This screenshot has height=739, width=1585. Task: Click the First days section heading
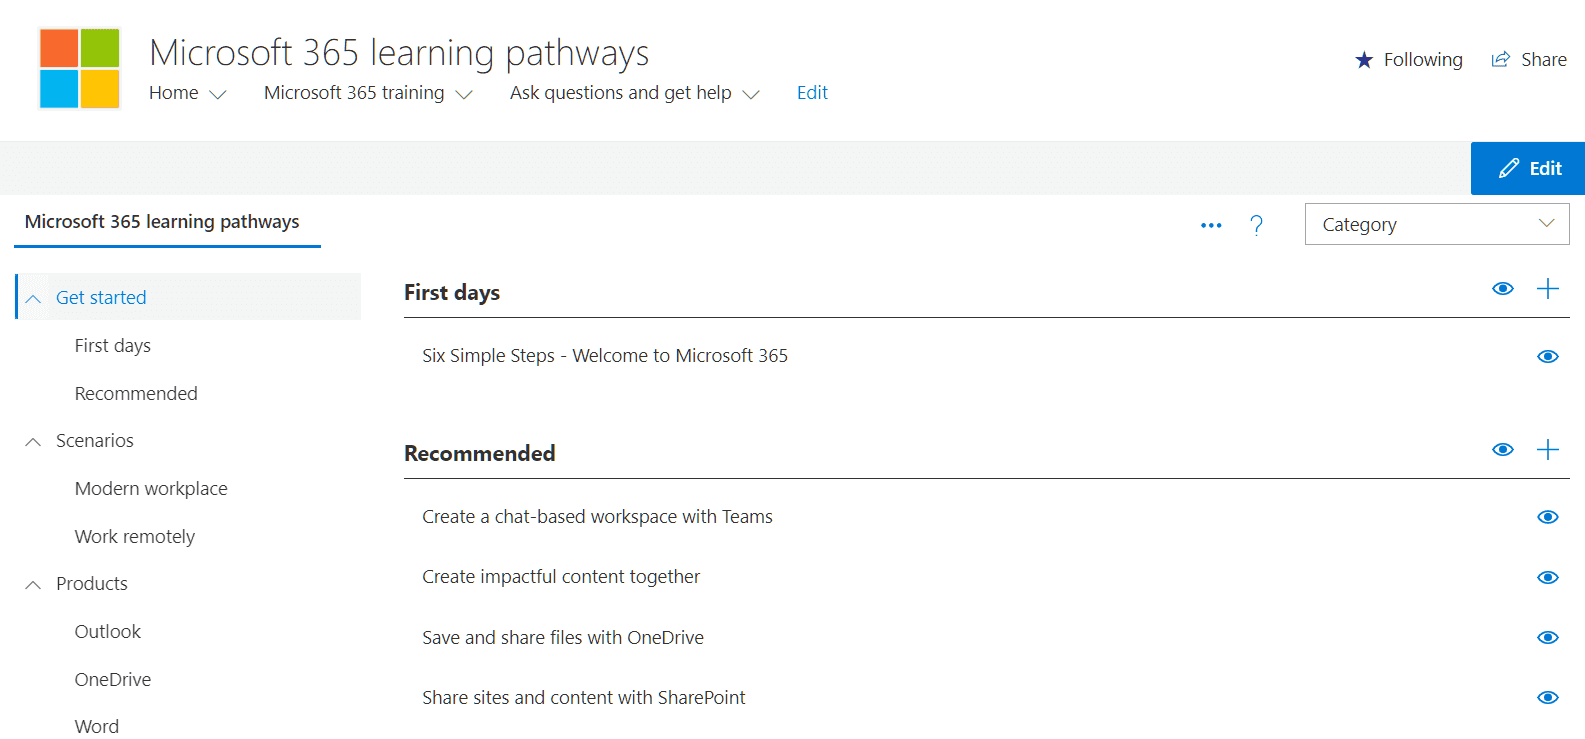point(452,293)
